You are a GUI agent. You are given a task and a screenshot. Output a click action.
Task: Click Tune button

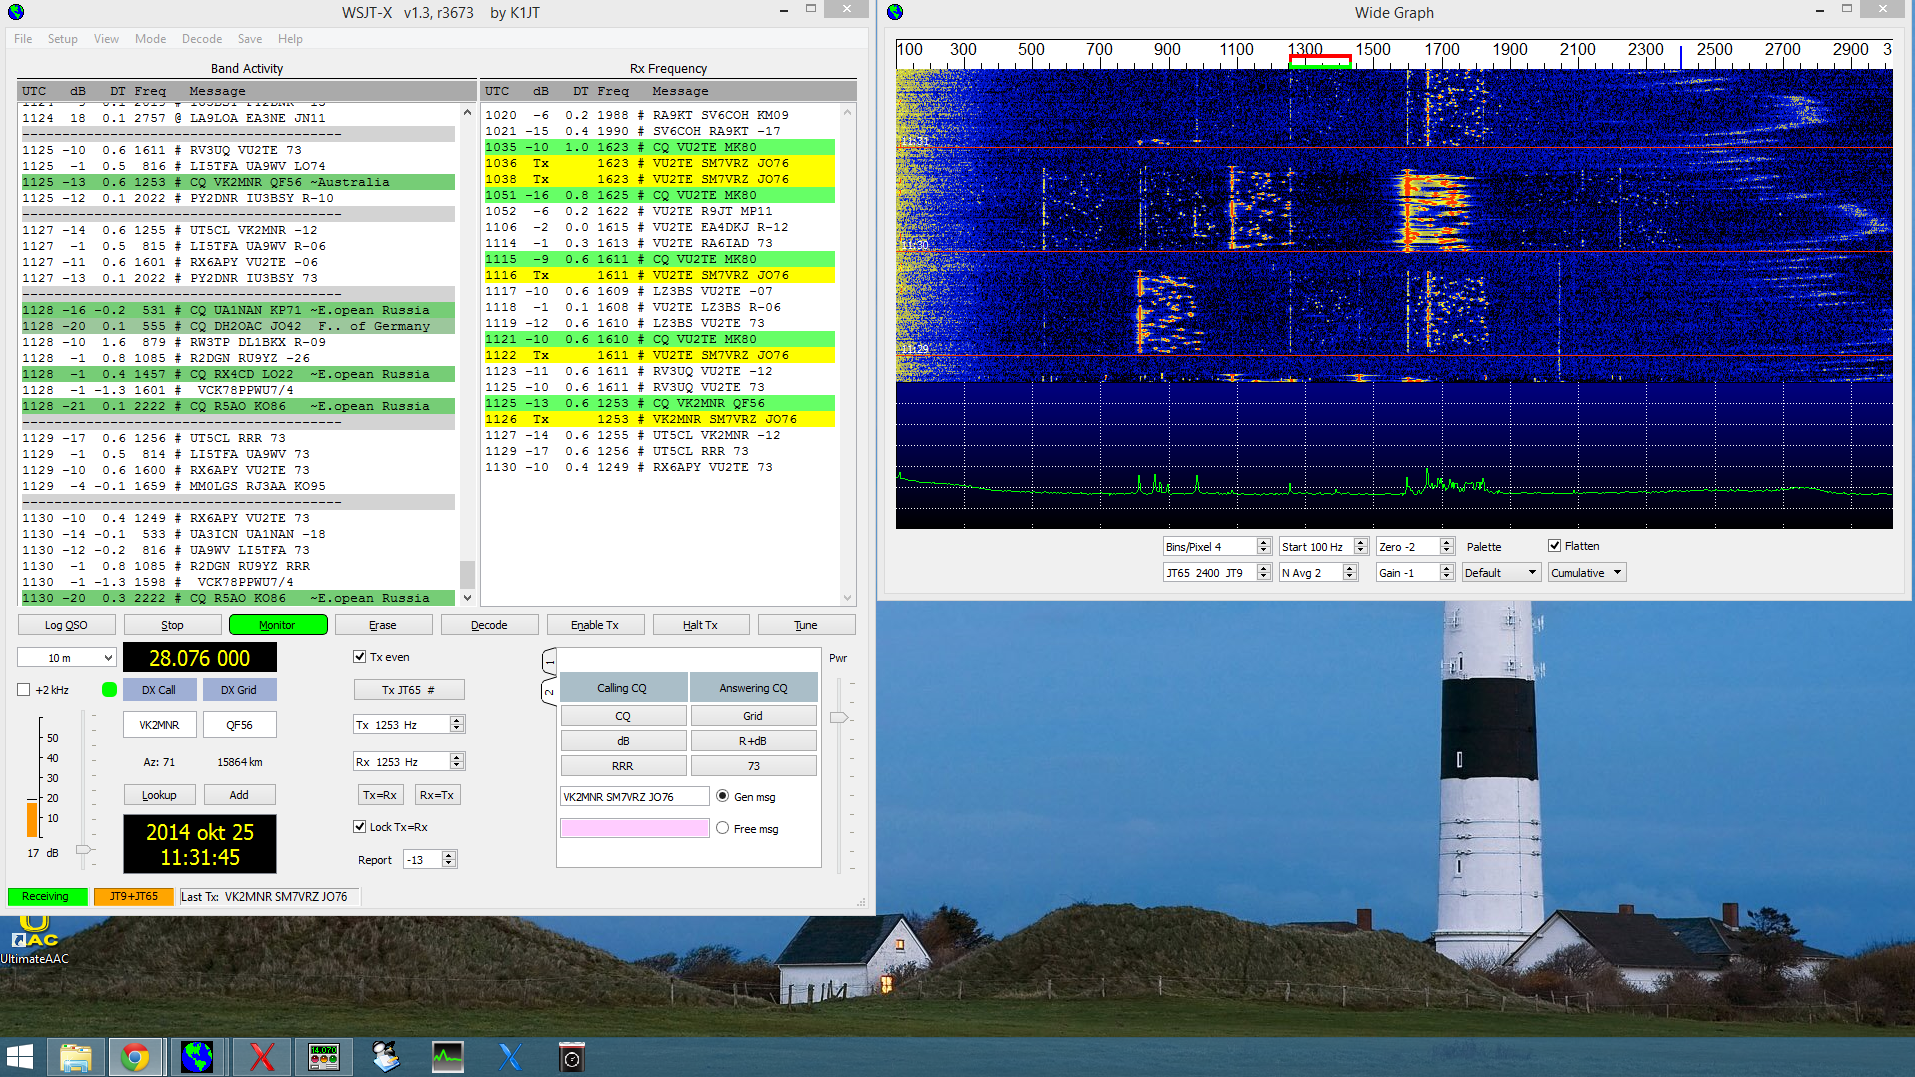pos(806,625)
